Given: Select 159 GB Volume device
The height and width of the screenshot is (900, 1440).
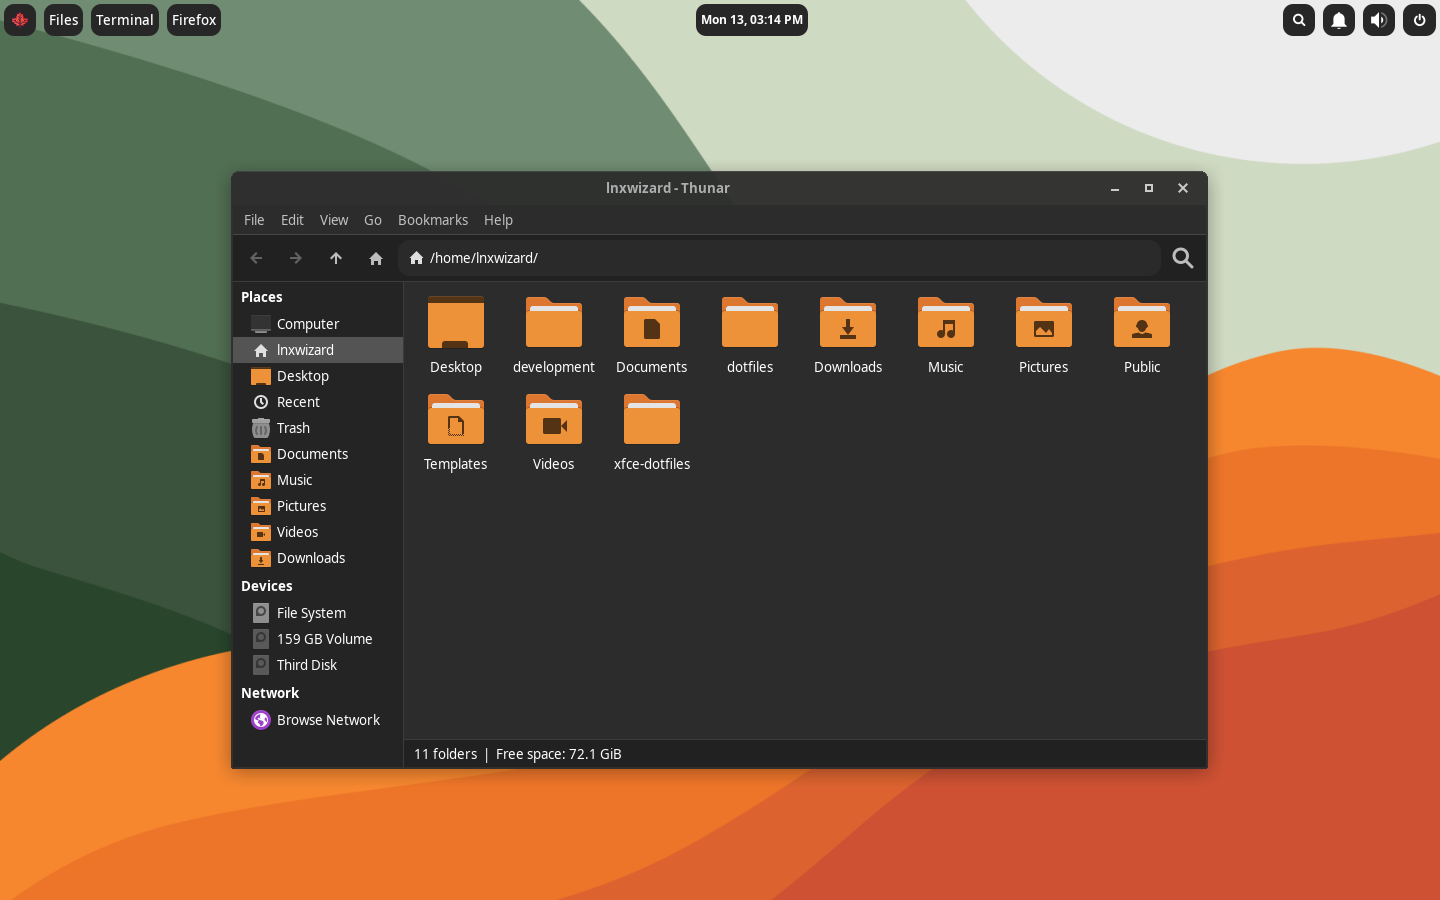Looking at the screenshot, I should tap(324, 639).
